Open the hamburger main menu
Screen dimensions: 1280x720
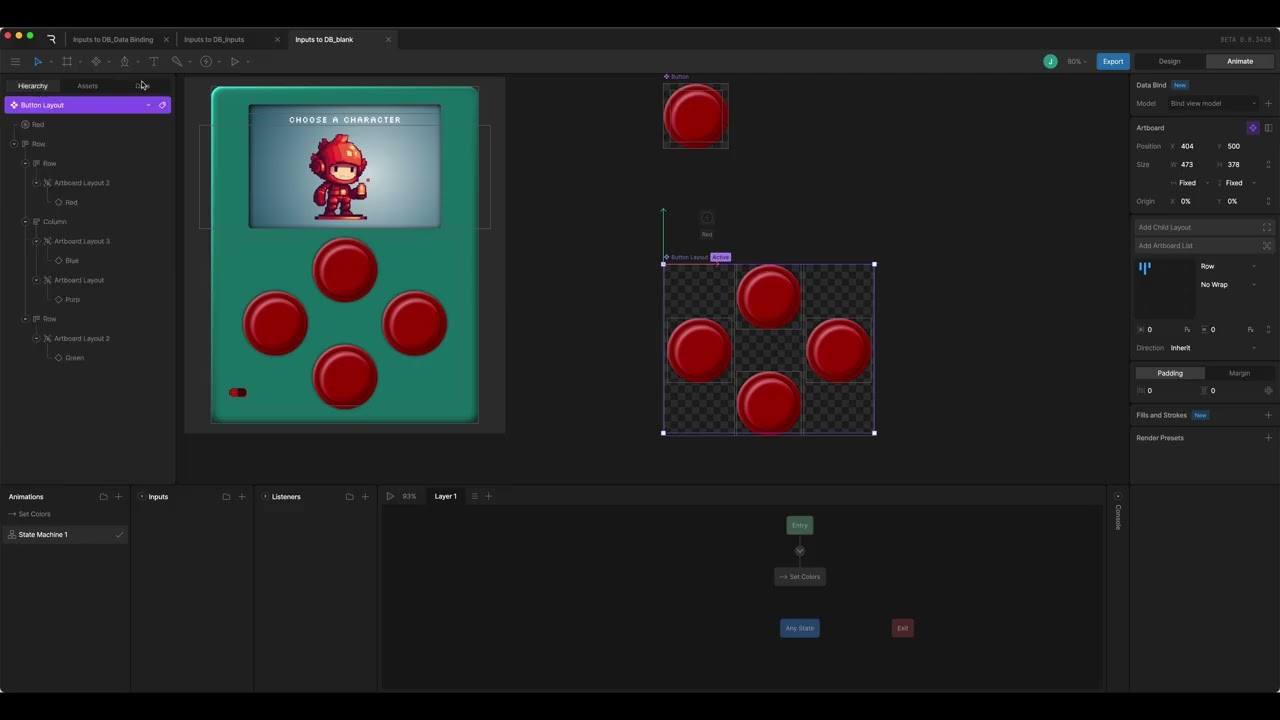(15, 62)
